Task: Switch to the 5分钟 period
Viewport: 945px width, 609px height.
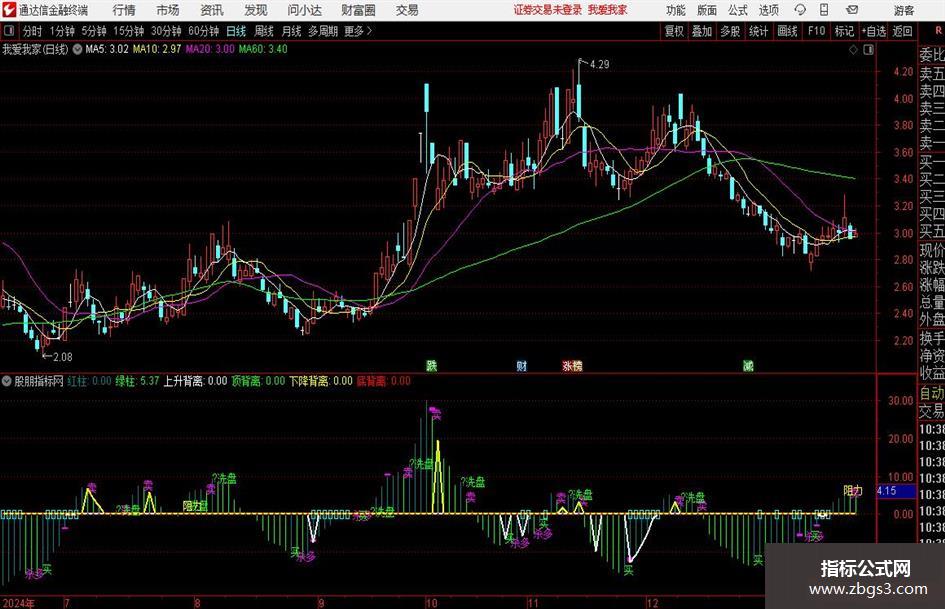Action: coord(94,31)
